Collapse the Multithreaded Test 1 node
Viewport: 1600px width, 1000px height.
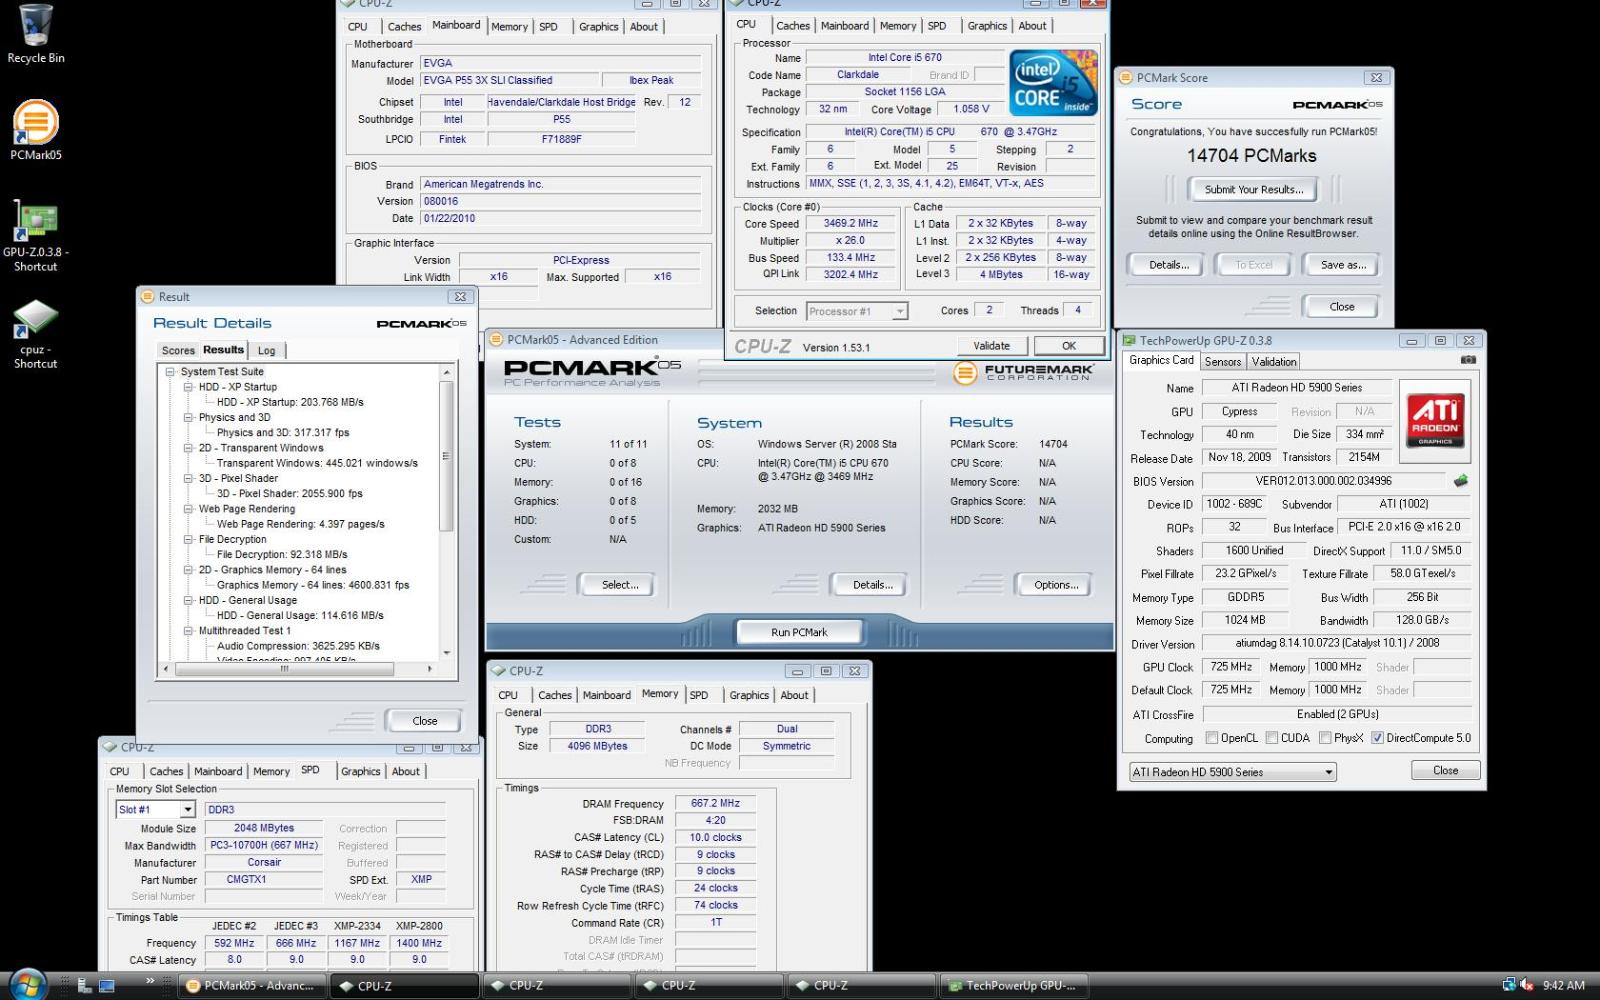pos(188,631)
